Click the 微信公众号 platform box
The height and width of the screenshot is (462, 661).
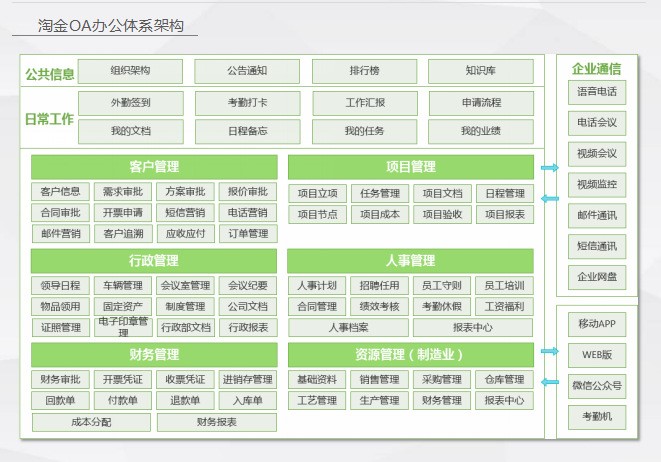597,385
